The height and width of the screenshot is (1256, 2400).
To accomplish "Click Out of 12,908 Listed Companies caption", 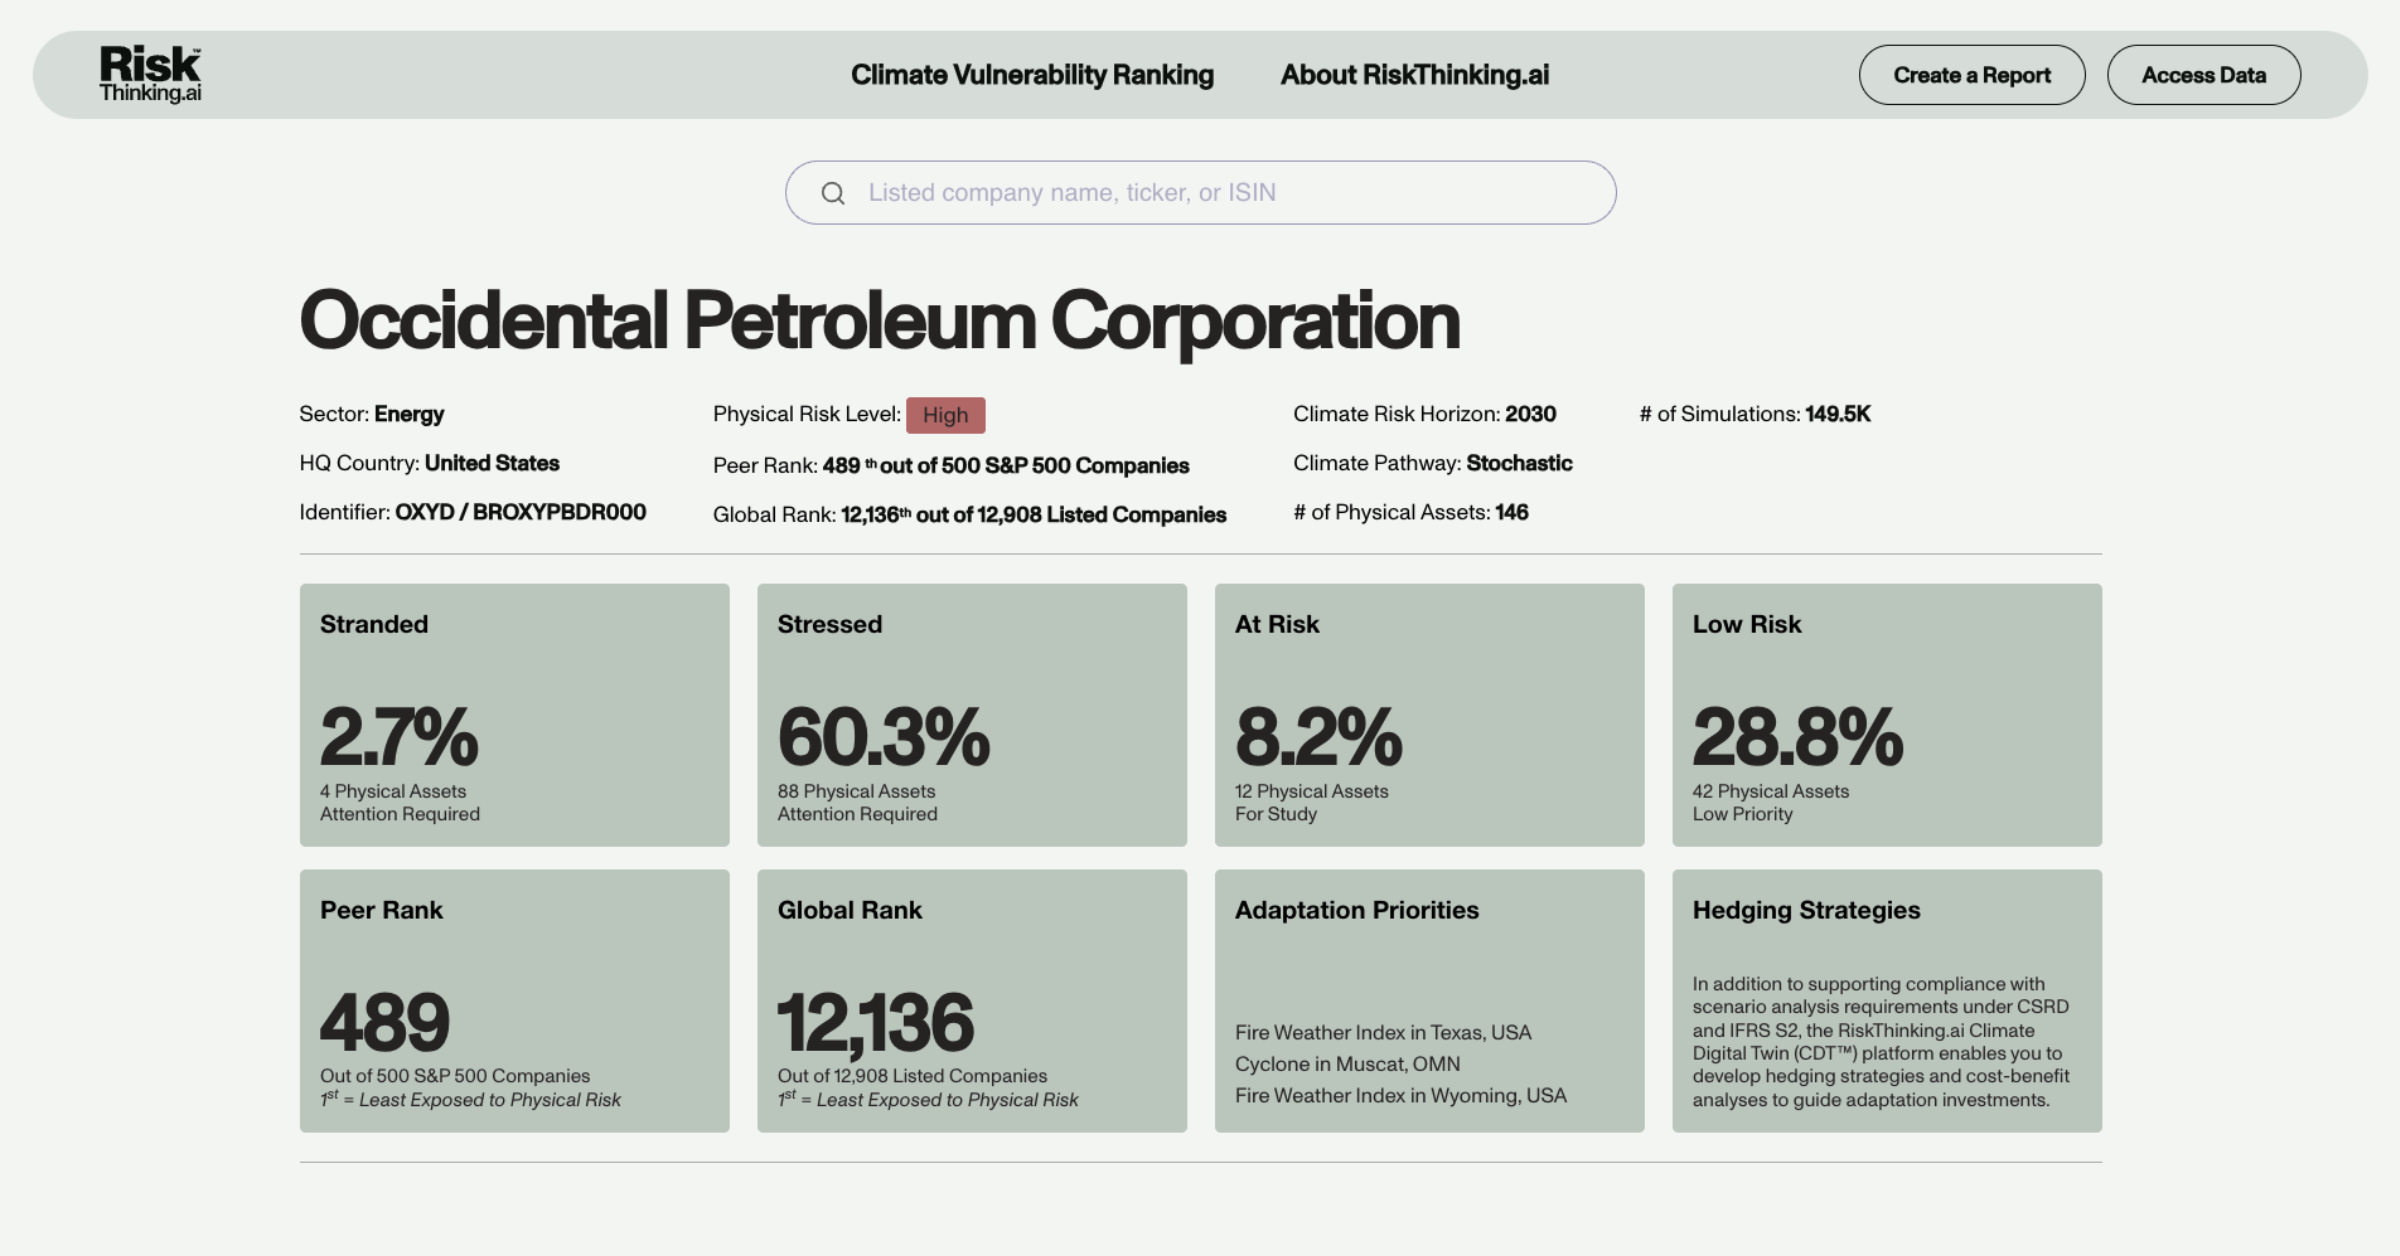I will coord(912,1076).
